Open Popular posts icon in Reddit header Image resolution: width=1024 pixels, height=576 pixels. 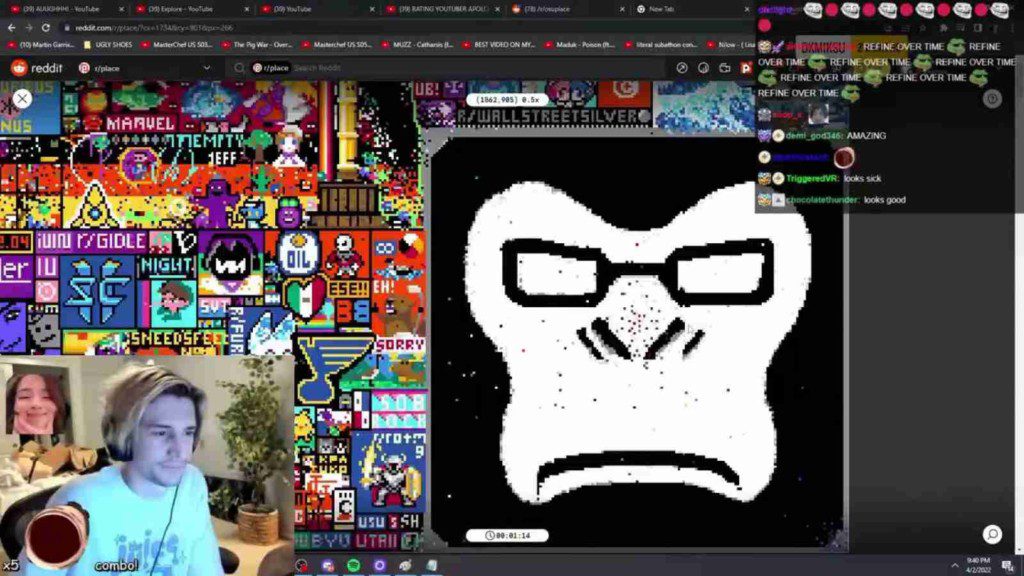tap(682, 68)
